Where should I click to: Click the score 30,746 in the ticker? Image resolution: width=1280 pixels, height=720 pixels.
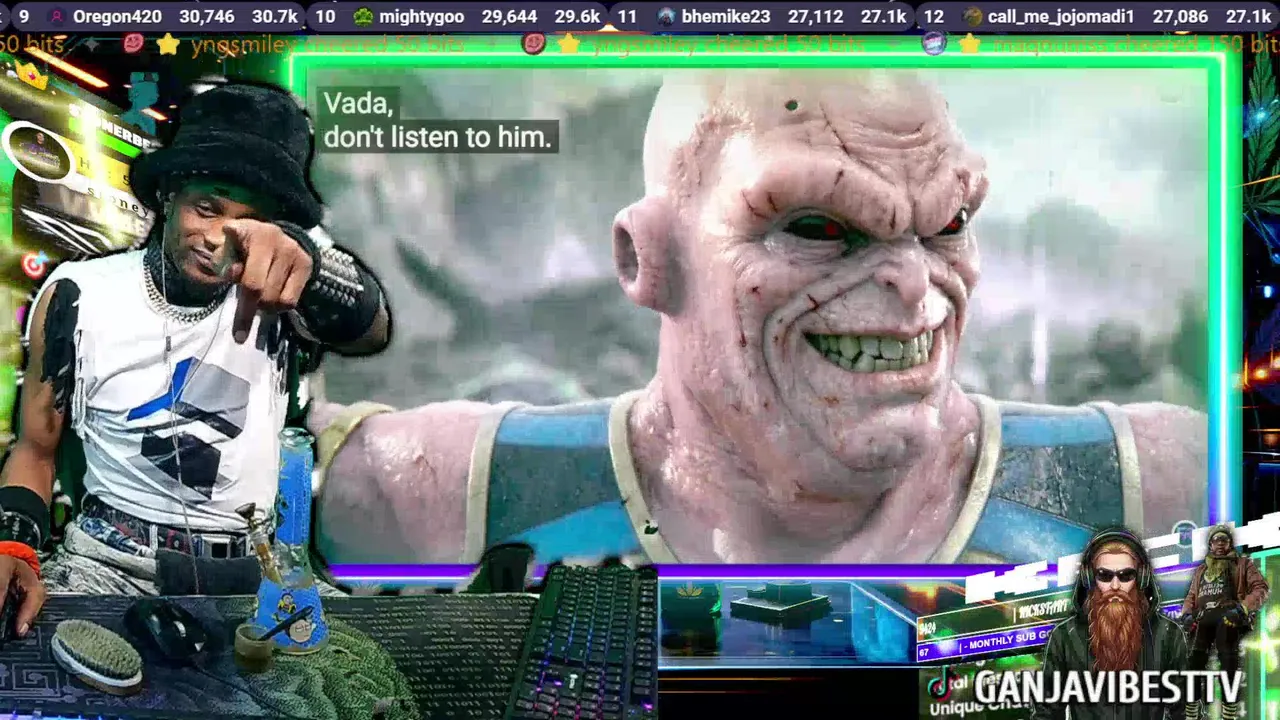pos(207,17)
